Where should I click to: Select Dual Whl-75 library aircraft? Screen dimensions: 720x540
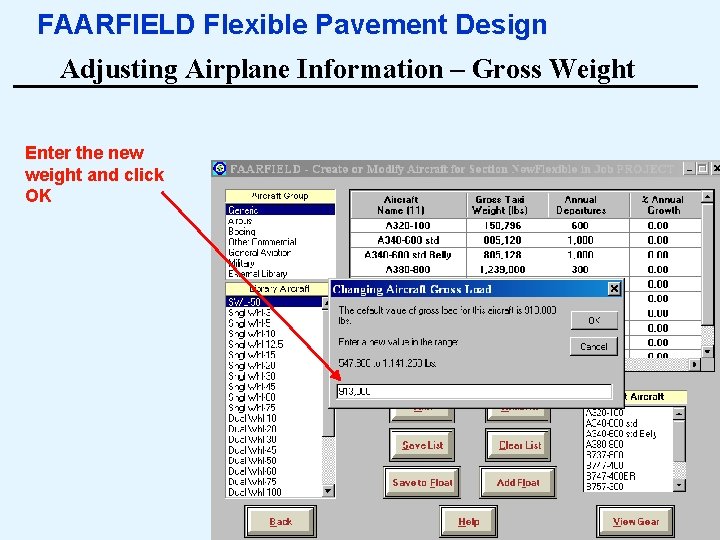tap(274, 482)
